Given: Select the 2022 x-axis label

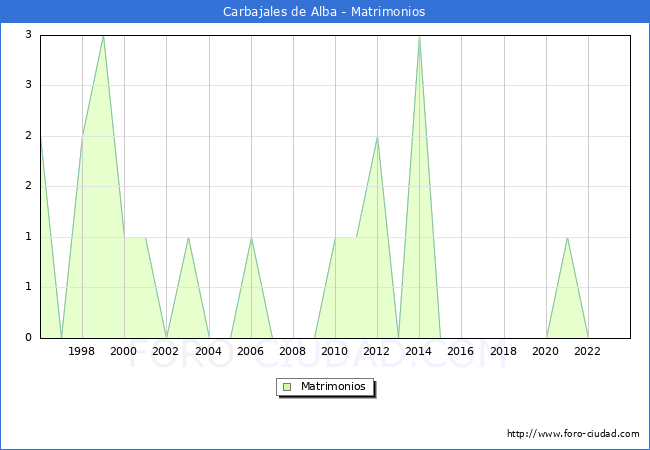Looking at the screenshot, I should point(587,351).
